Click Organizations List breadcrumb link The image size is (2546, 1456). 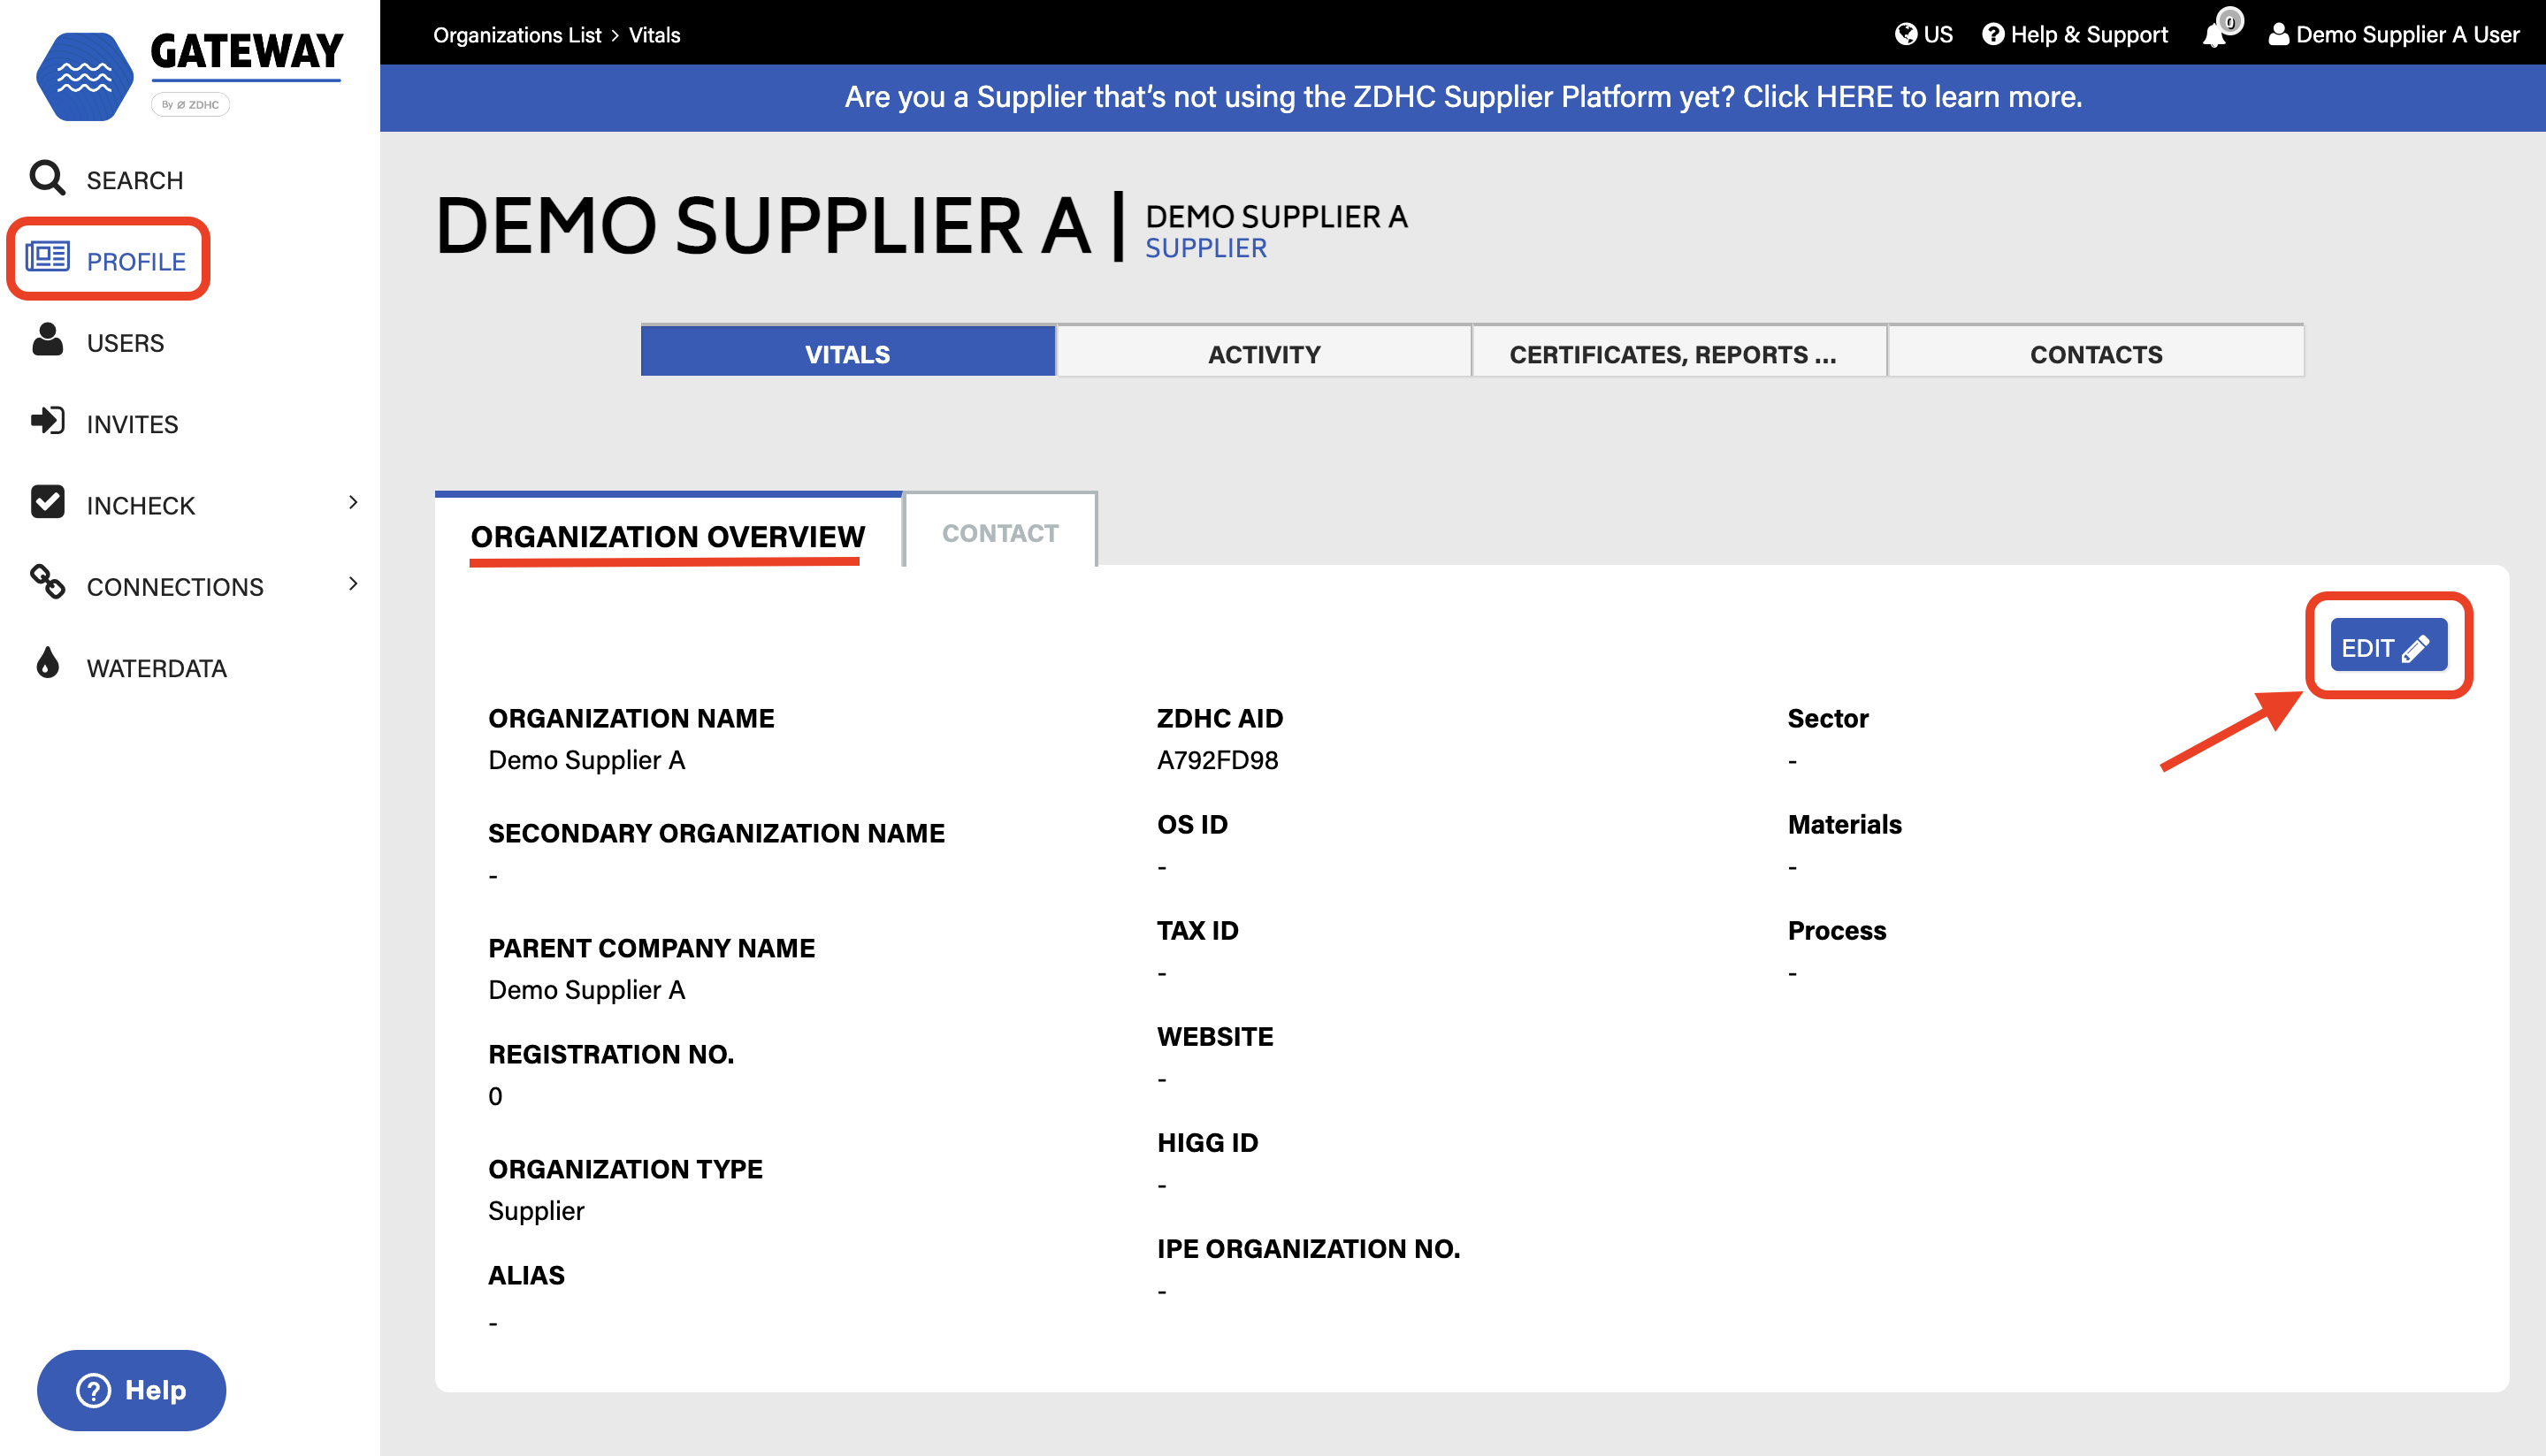517,35
